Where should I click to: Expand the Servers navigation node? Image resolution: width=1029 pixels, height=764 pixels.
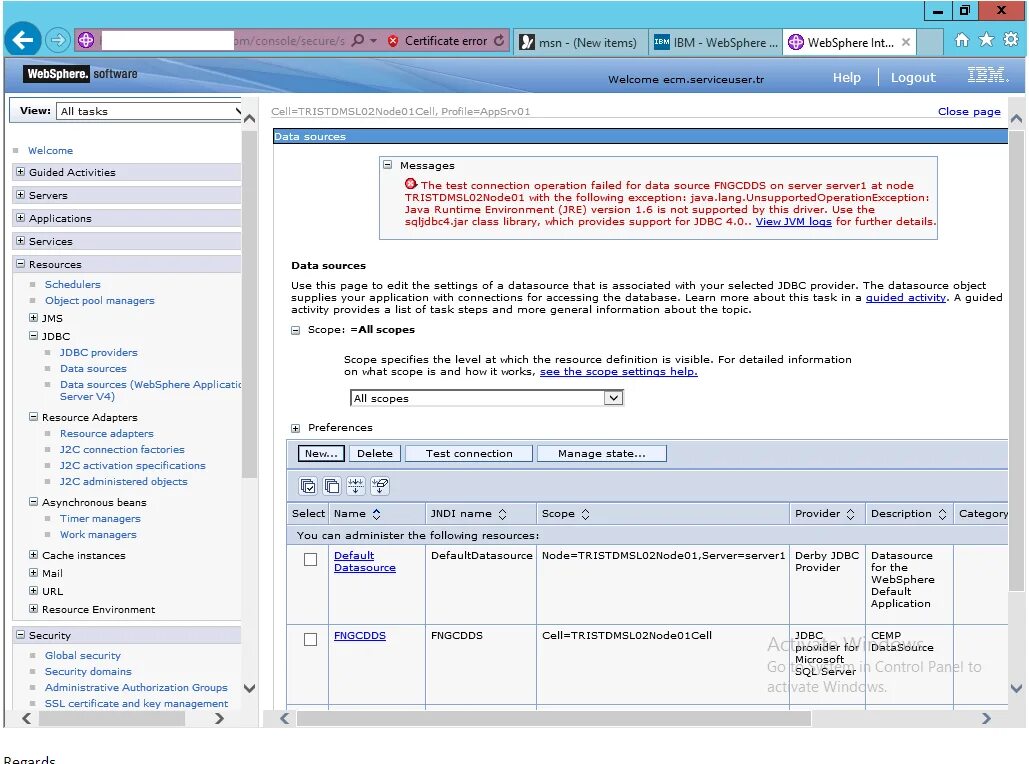[20, 195]
